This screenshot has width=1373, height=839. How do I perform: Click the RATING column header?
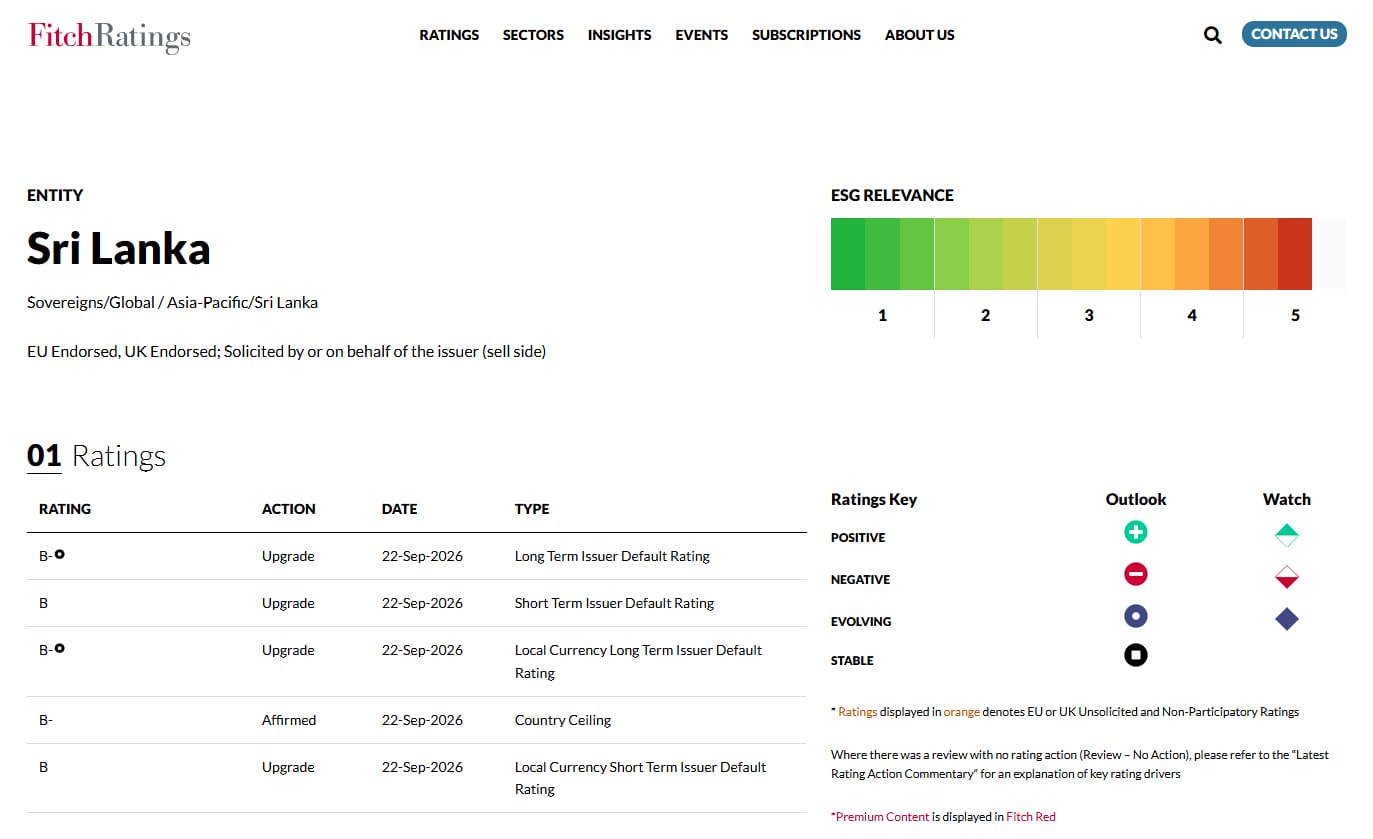(x=65, y=509)
